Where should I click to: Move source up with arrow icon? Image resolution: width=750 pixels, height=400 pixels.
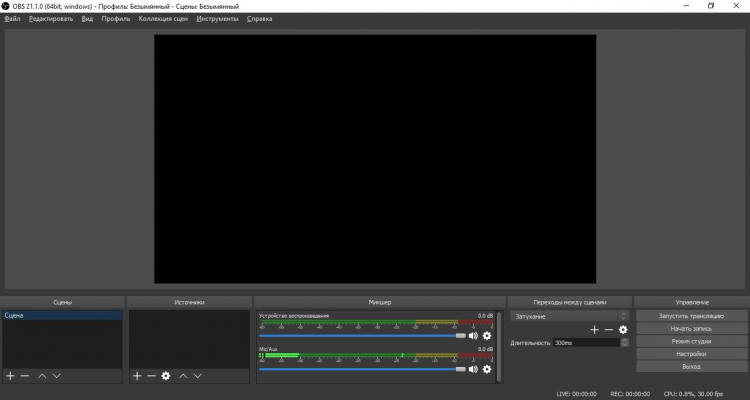[183, 376]
